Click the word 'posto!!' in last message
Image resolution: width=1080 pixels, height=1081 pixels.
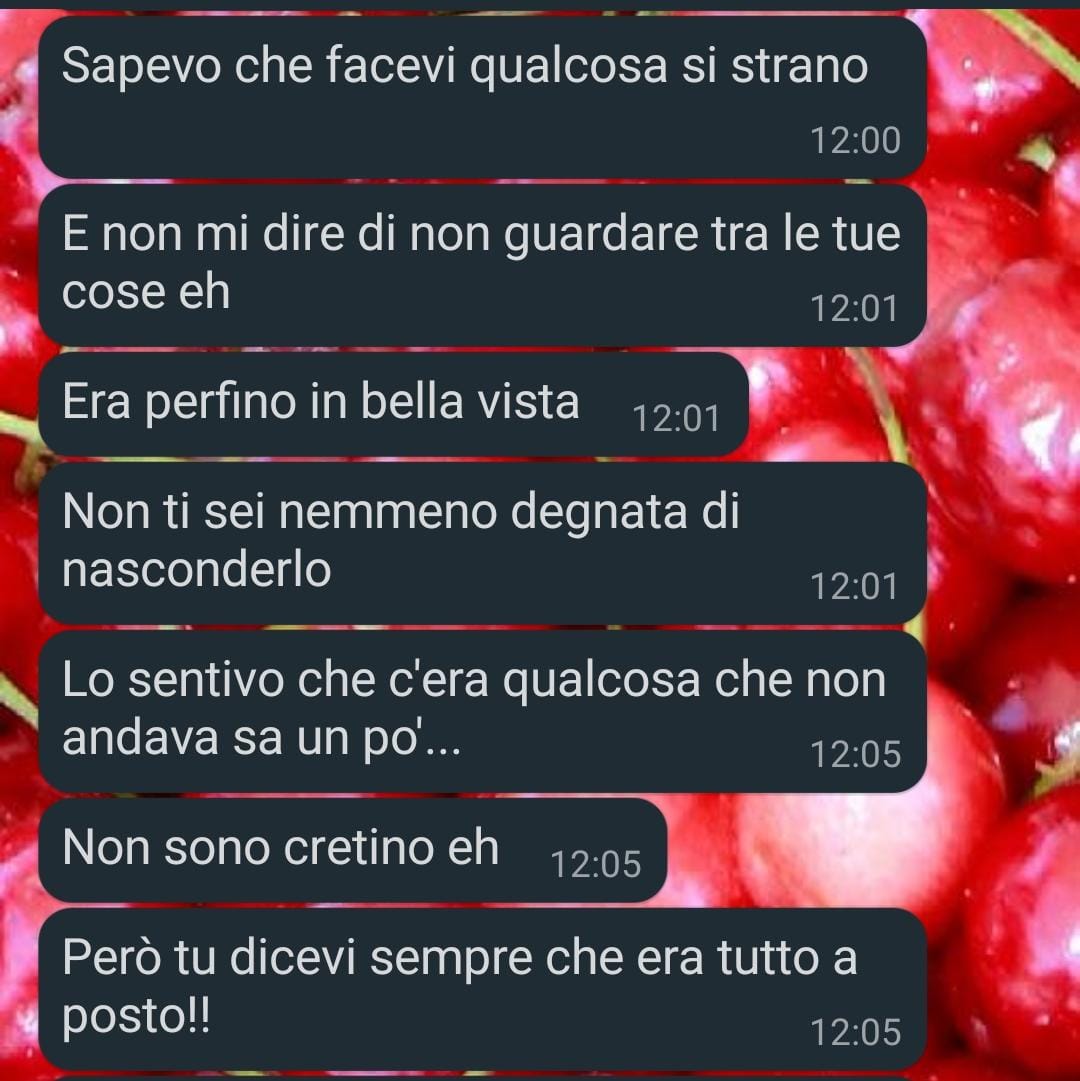(136, 1018)
